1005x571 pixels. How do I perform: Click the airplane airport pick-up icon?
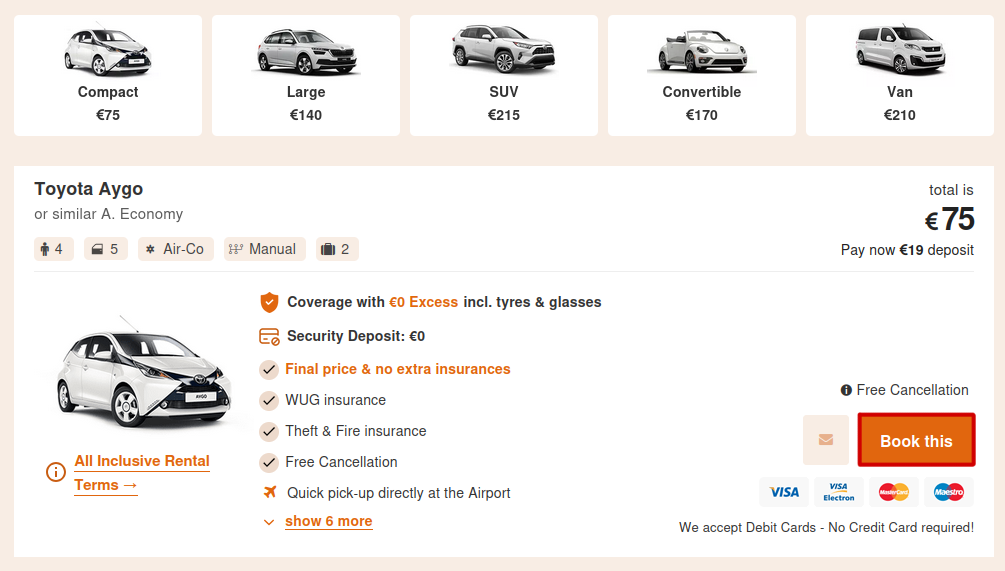269,492
